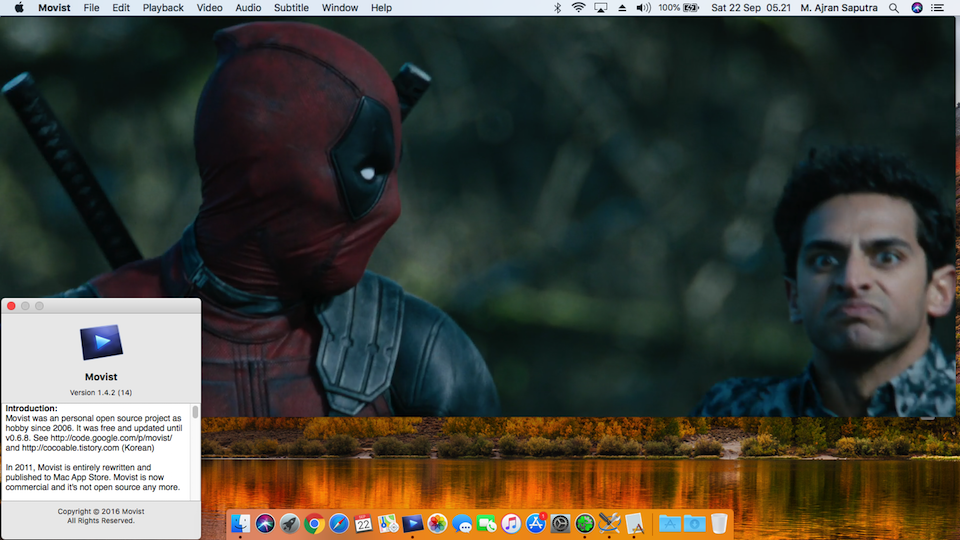The image size is (960, 540).
Task: Close the About Movist window
Action: pos(11,306)
